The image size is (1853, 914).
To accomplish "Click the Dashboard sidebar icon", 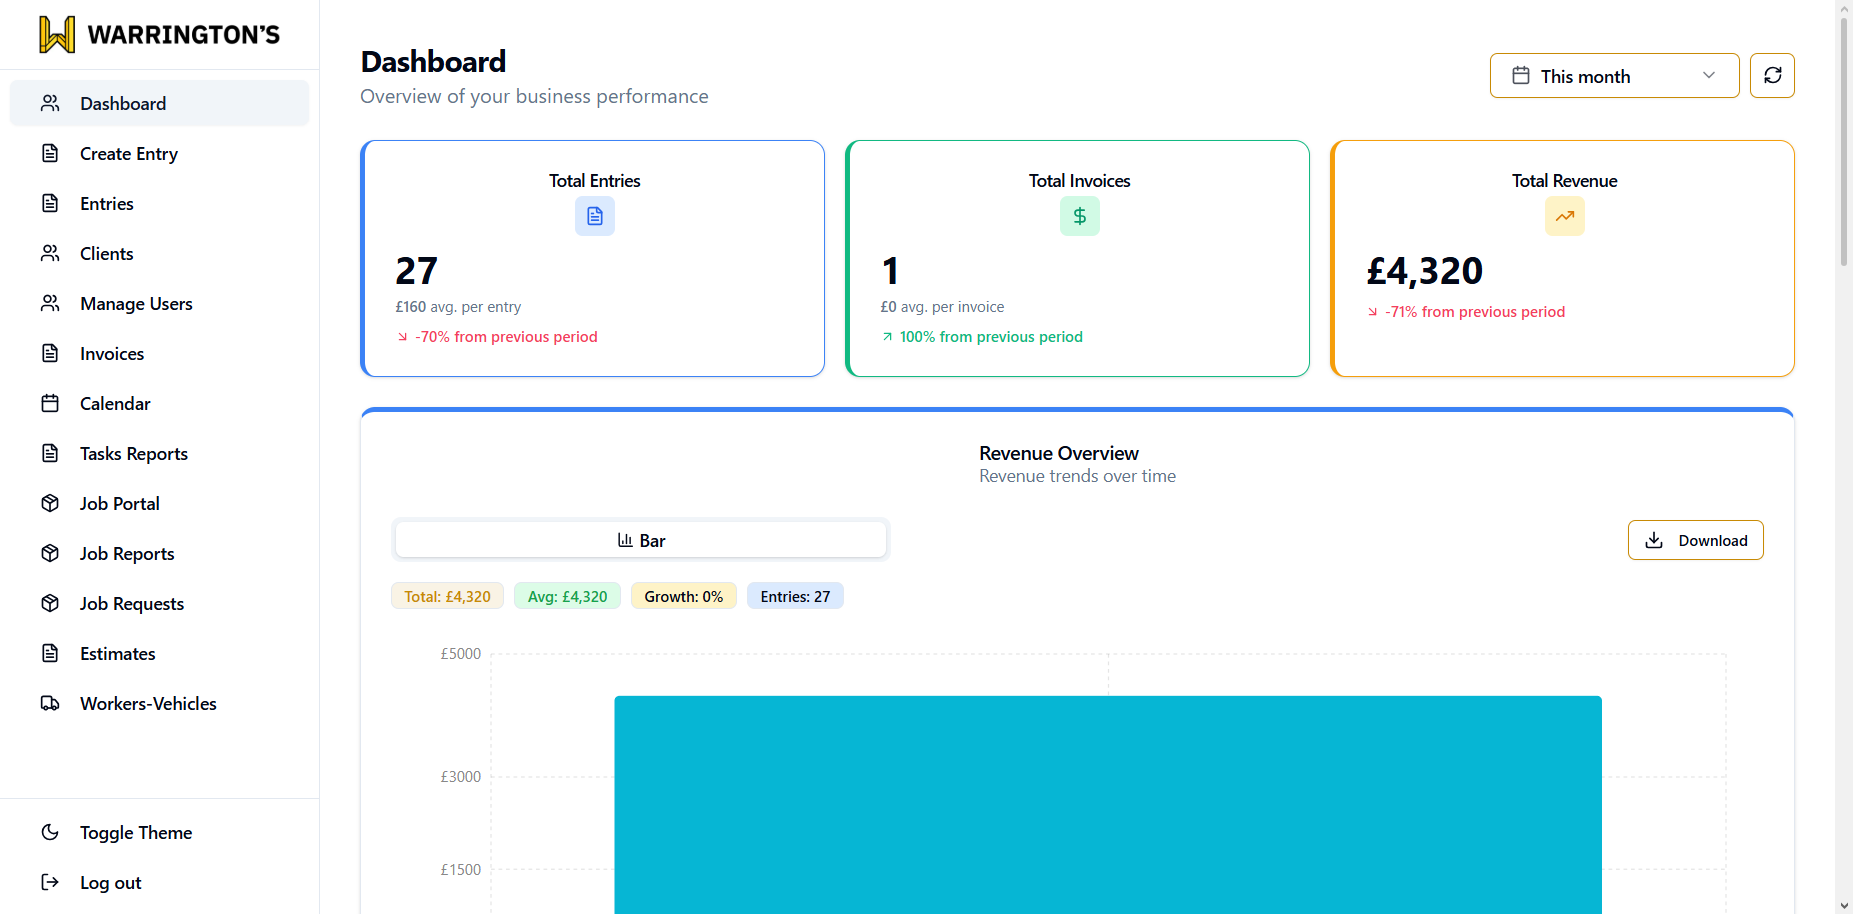I will click(50, 103).
